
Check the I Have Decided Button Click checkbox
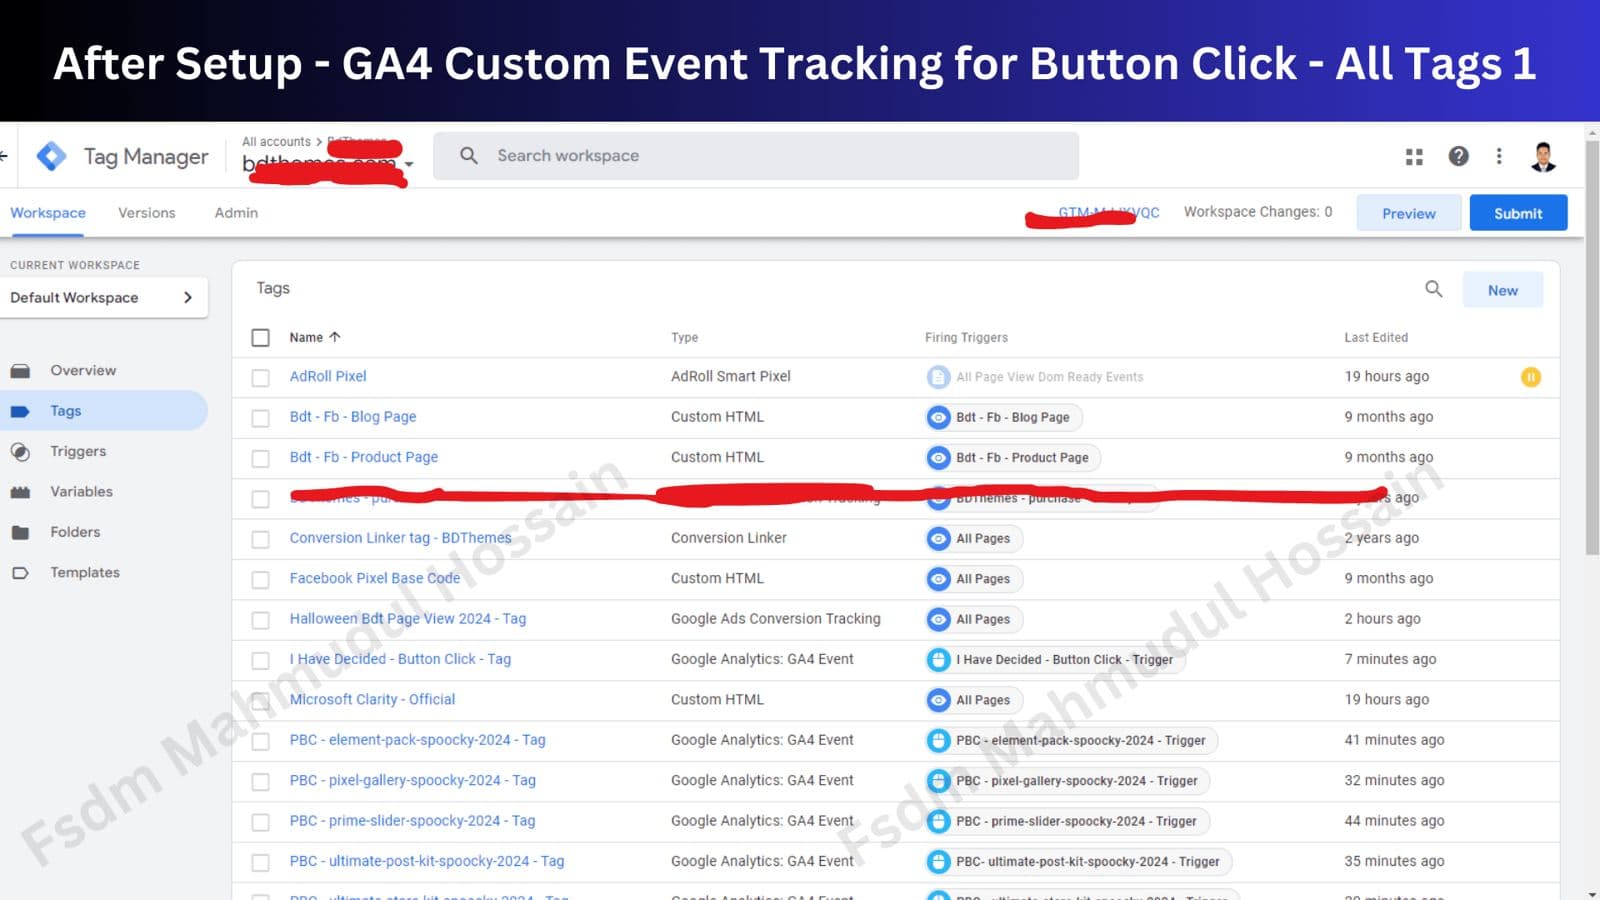(261, 660)
